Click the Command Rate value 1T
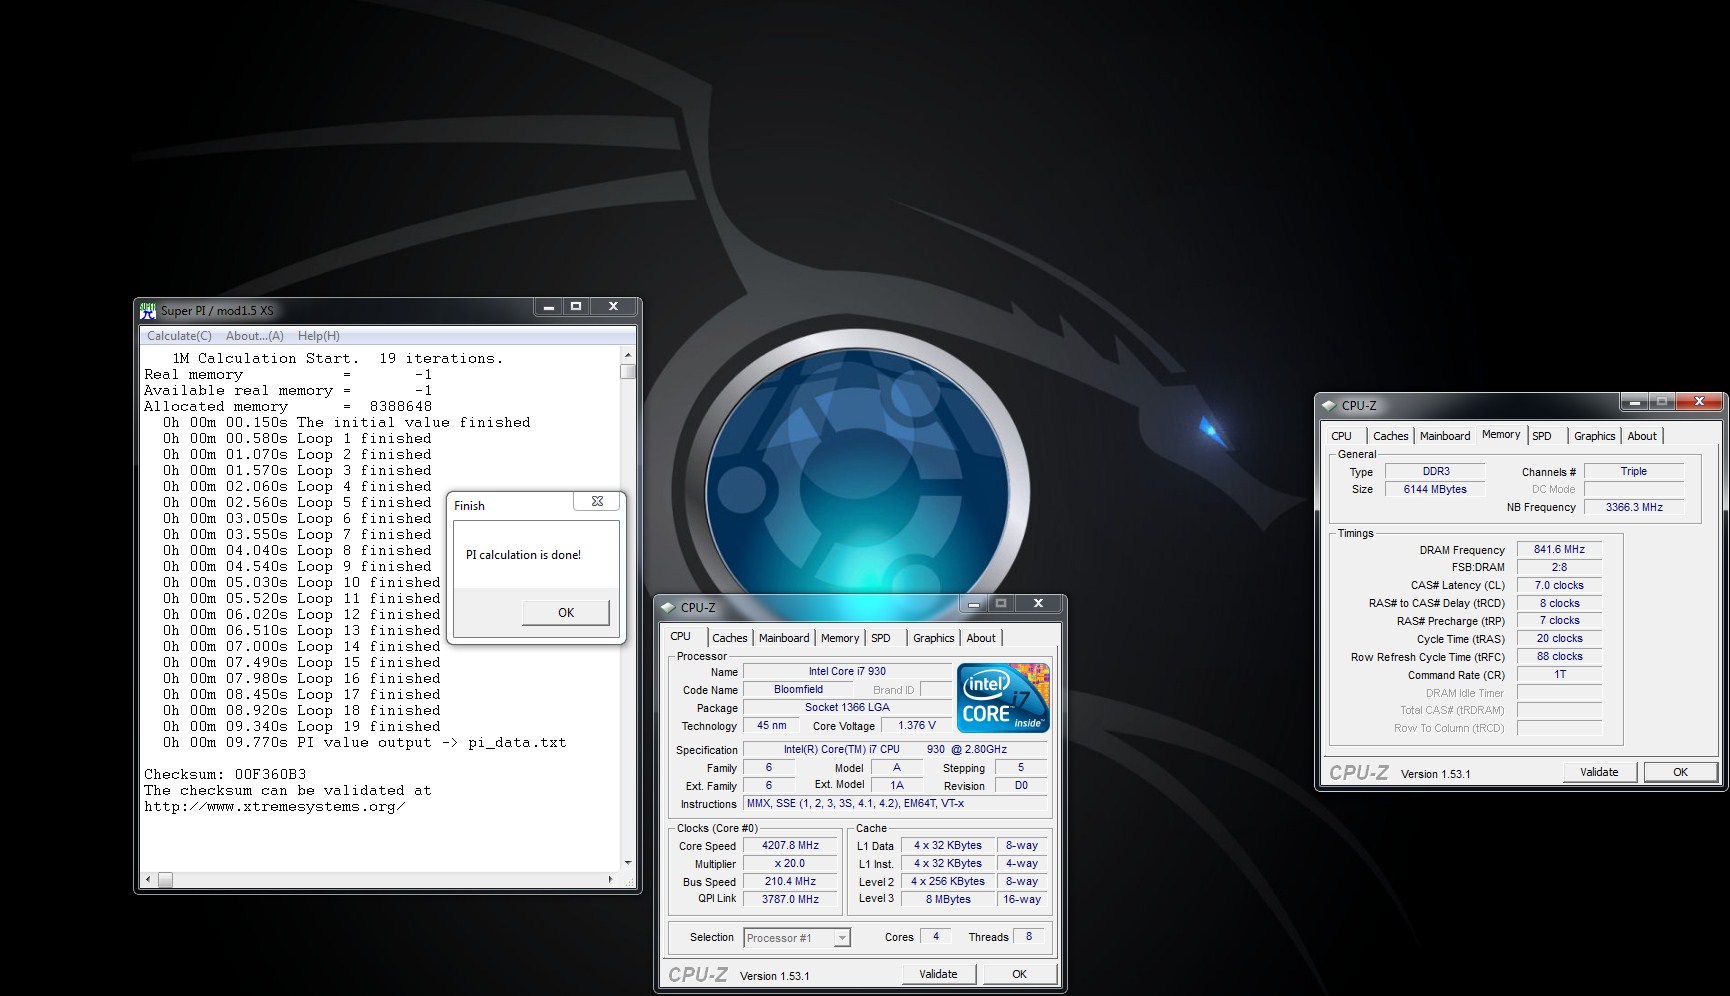 click(x=1559, y=675)
